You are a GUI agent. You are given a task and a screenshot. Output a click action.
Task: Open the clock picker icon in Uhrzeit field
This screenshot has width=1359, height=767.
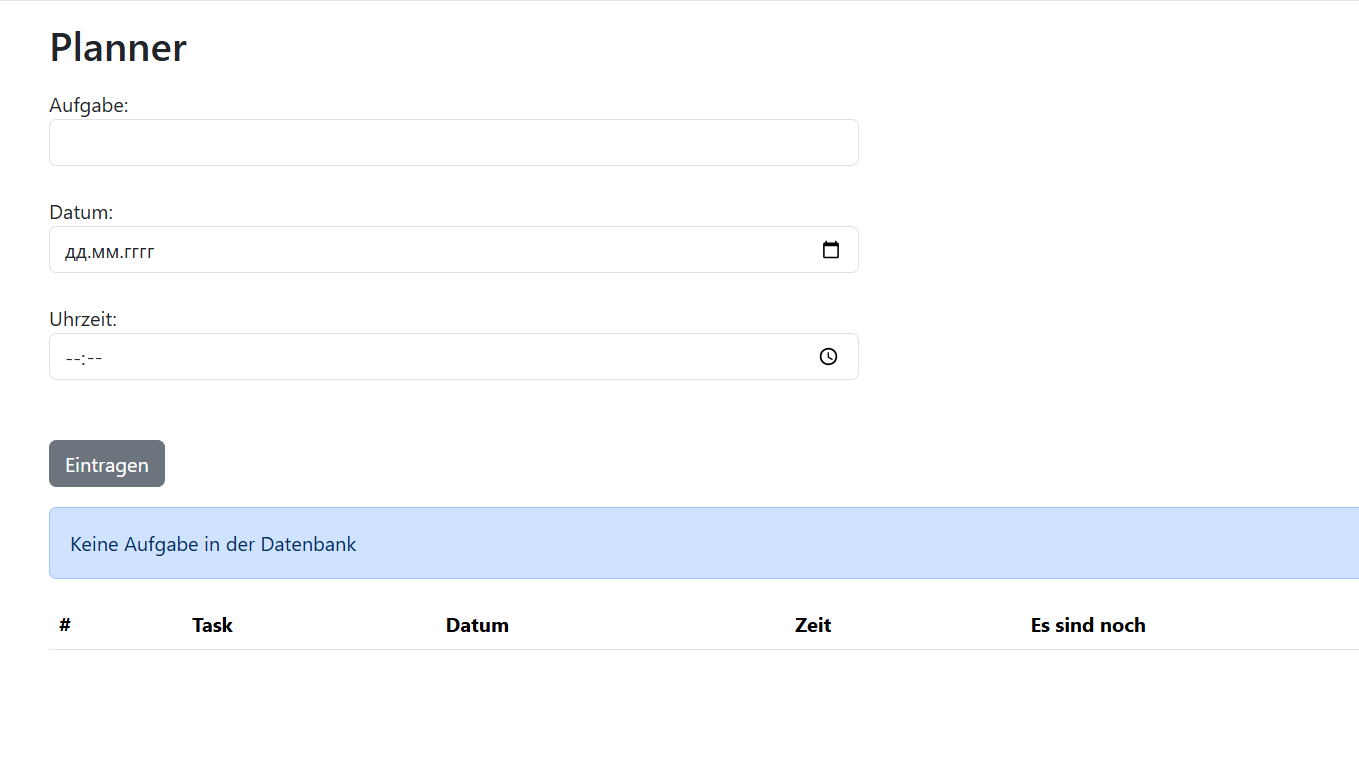tap(828, 357)
